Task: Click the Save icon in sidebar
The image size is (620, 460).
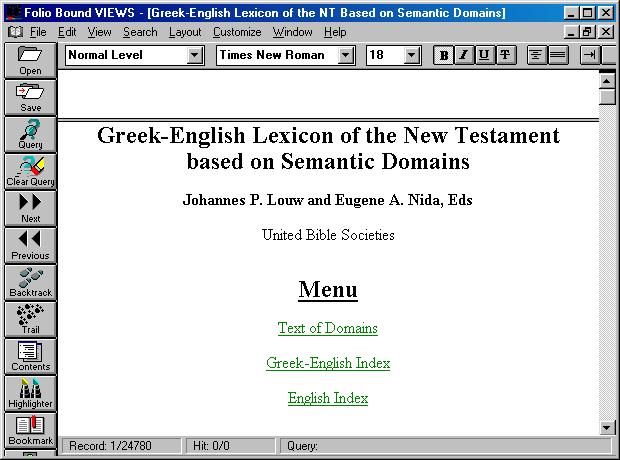Action: click(30, 97)
